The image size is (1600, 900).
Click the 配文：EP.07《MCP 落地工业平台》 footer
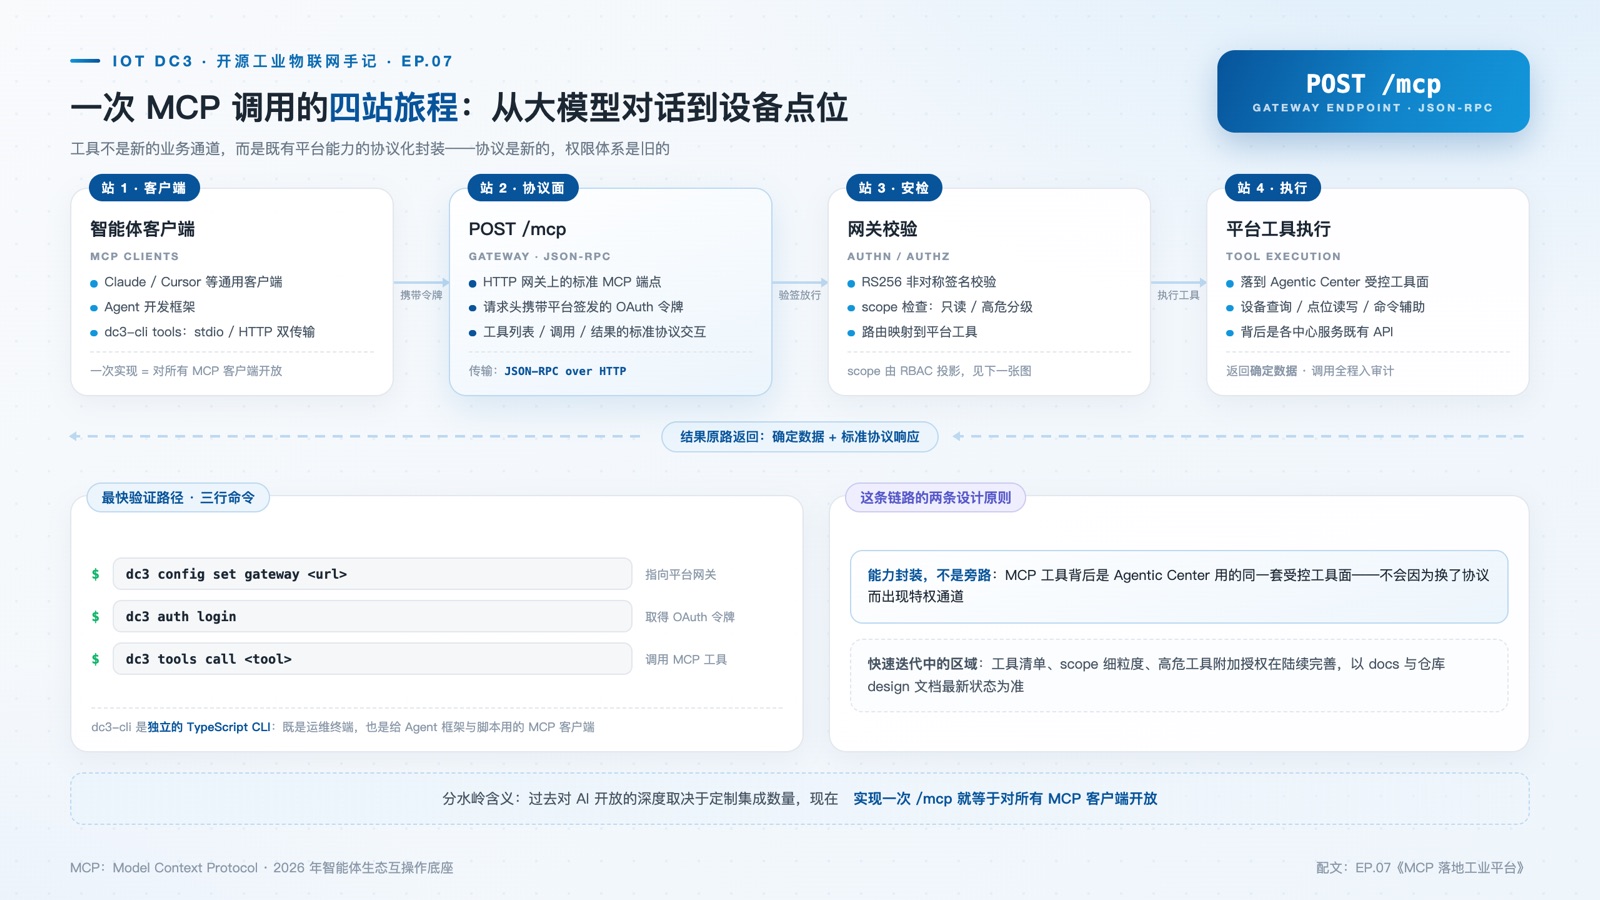click(x=1422, y=868)
